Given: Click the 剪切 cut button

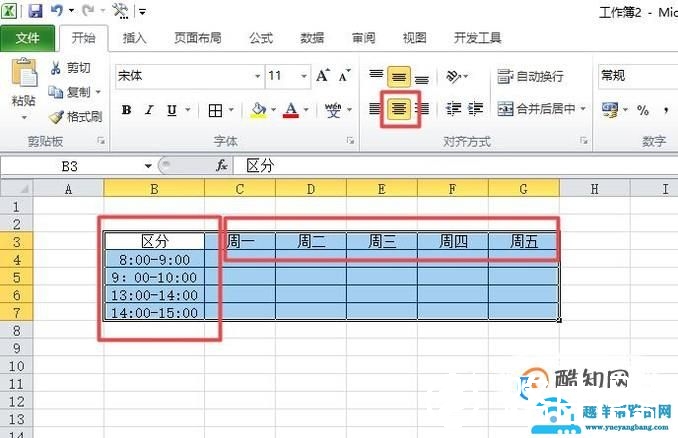Looking at the screenshot, I should tap(70, 68).
